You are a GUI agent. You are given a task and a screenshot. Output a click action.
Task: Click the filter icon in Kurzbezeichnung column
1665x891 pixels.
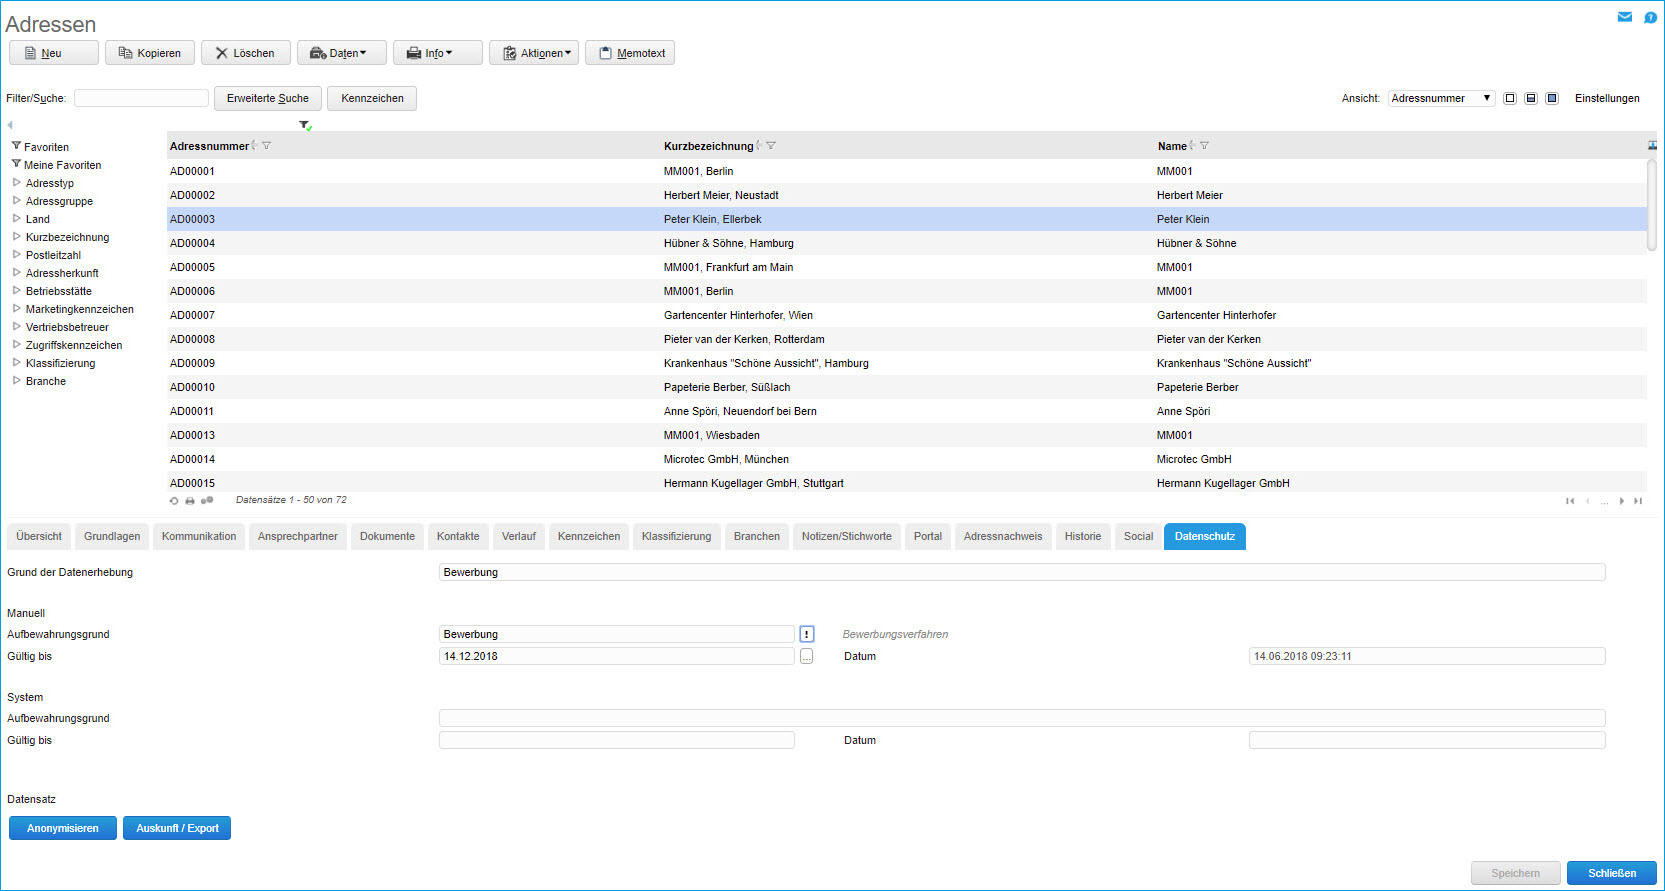pyautogui.click(x=771, y=146)
